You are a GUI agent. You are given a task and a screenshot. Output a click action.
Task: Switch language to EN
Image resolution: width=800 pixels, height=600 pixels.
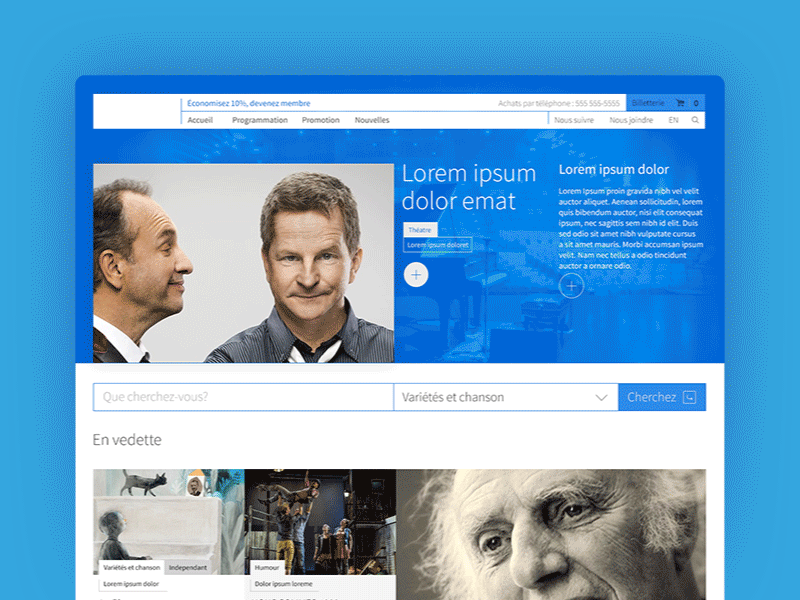pos(673,120)
